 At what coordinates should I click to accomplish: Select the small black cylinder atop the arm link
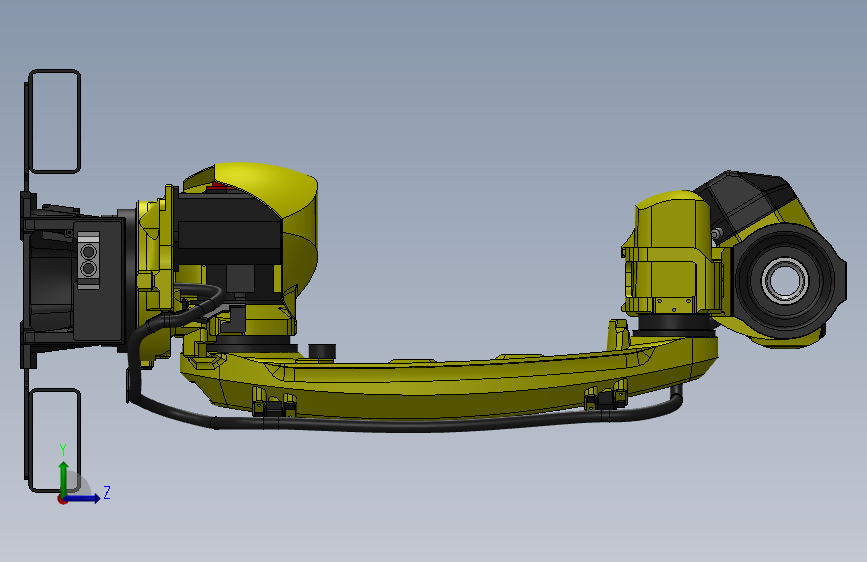pyautogui.click(x=322, y=352)
